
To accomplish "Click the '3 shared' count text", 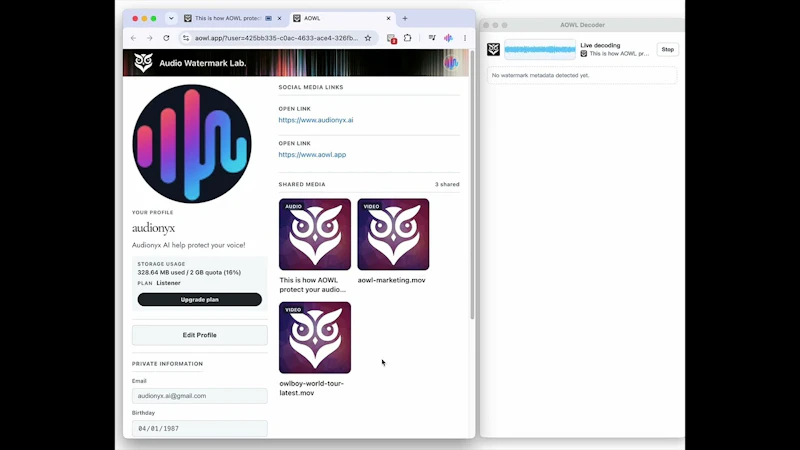I will pyautogui.click(x=447, y=184).
